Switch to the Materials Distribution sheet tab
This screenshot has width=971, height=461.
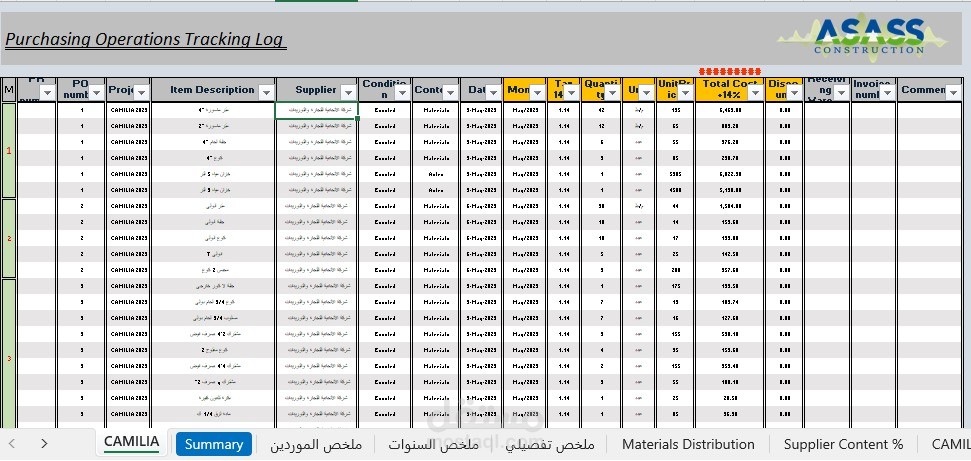688,444
